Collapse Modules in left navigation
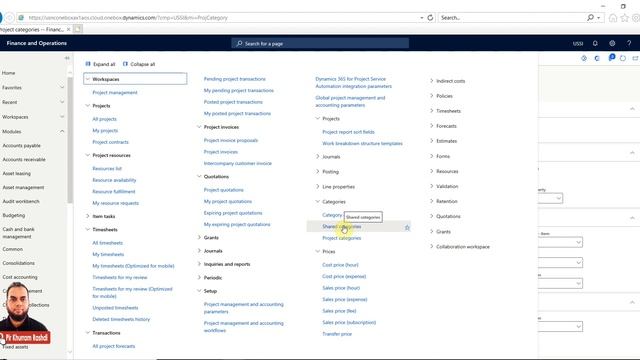The width and height of the screenshot is (640, 360). tap(62, 131)
